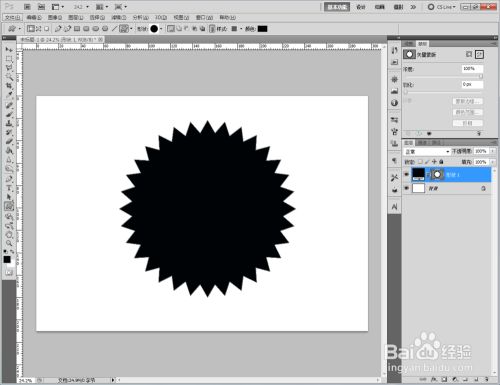The image size is (500, 385).
Task: Switch to the Adjustments panel tab
Action: click(409, 44)
